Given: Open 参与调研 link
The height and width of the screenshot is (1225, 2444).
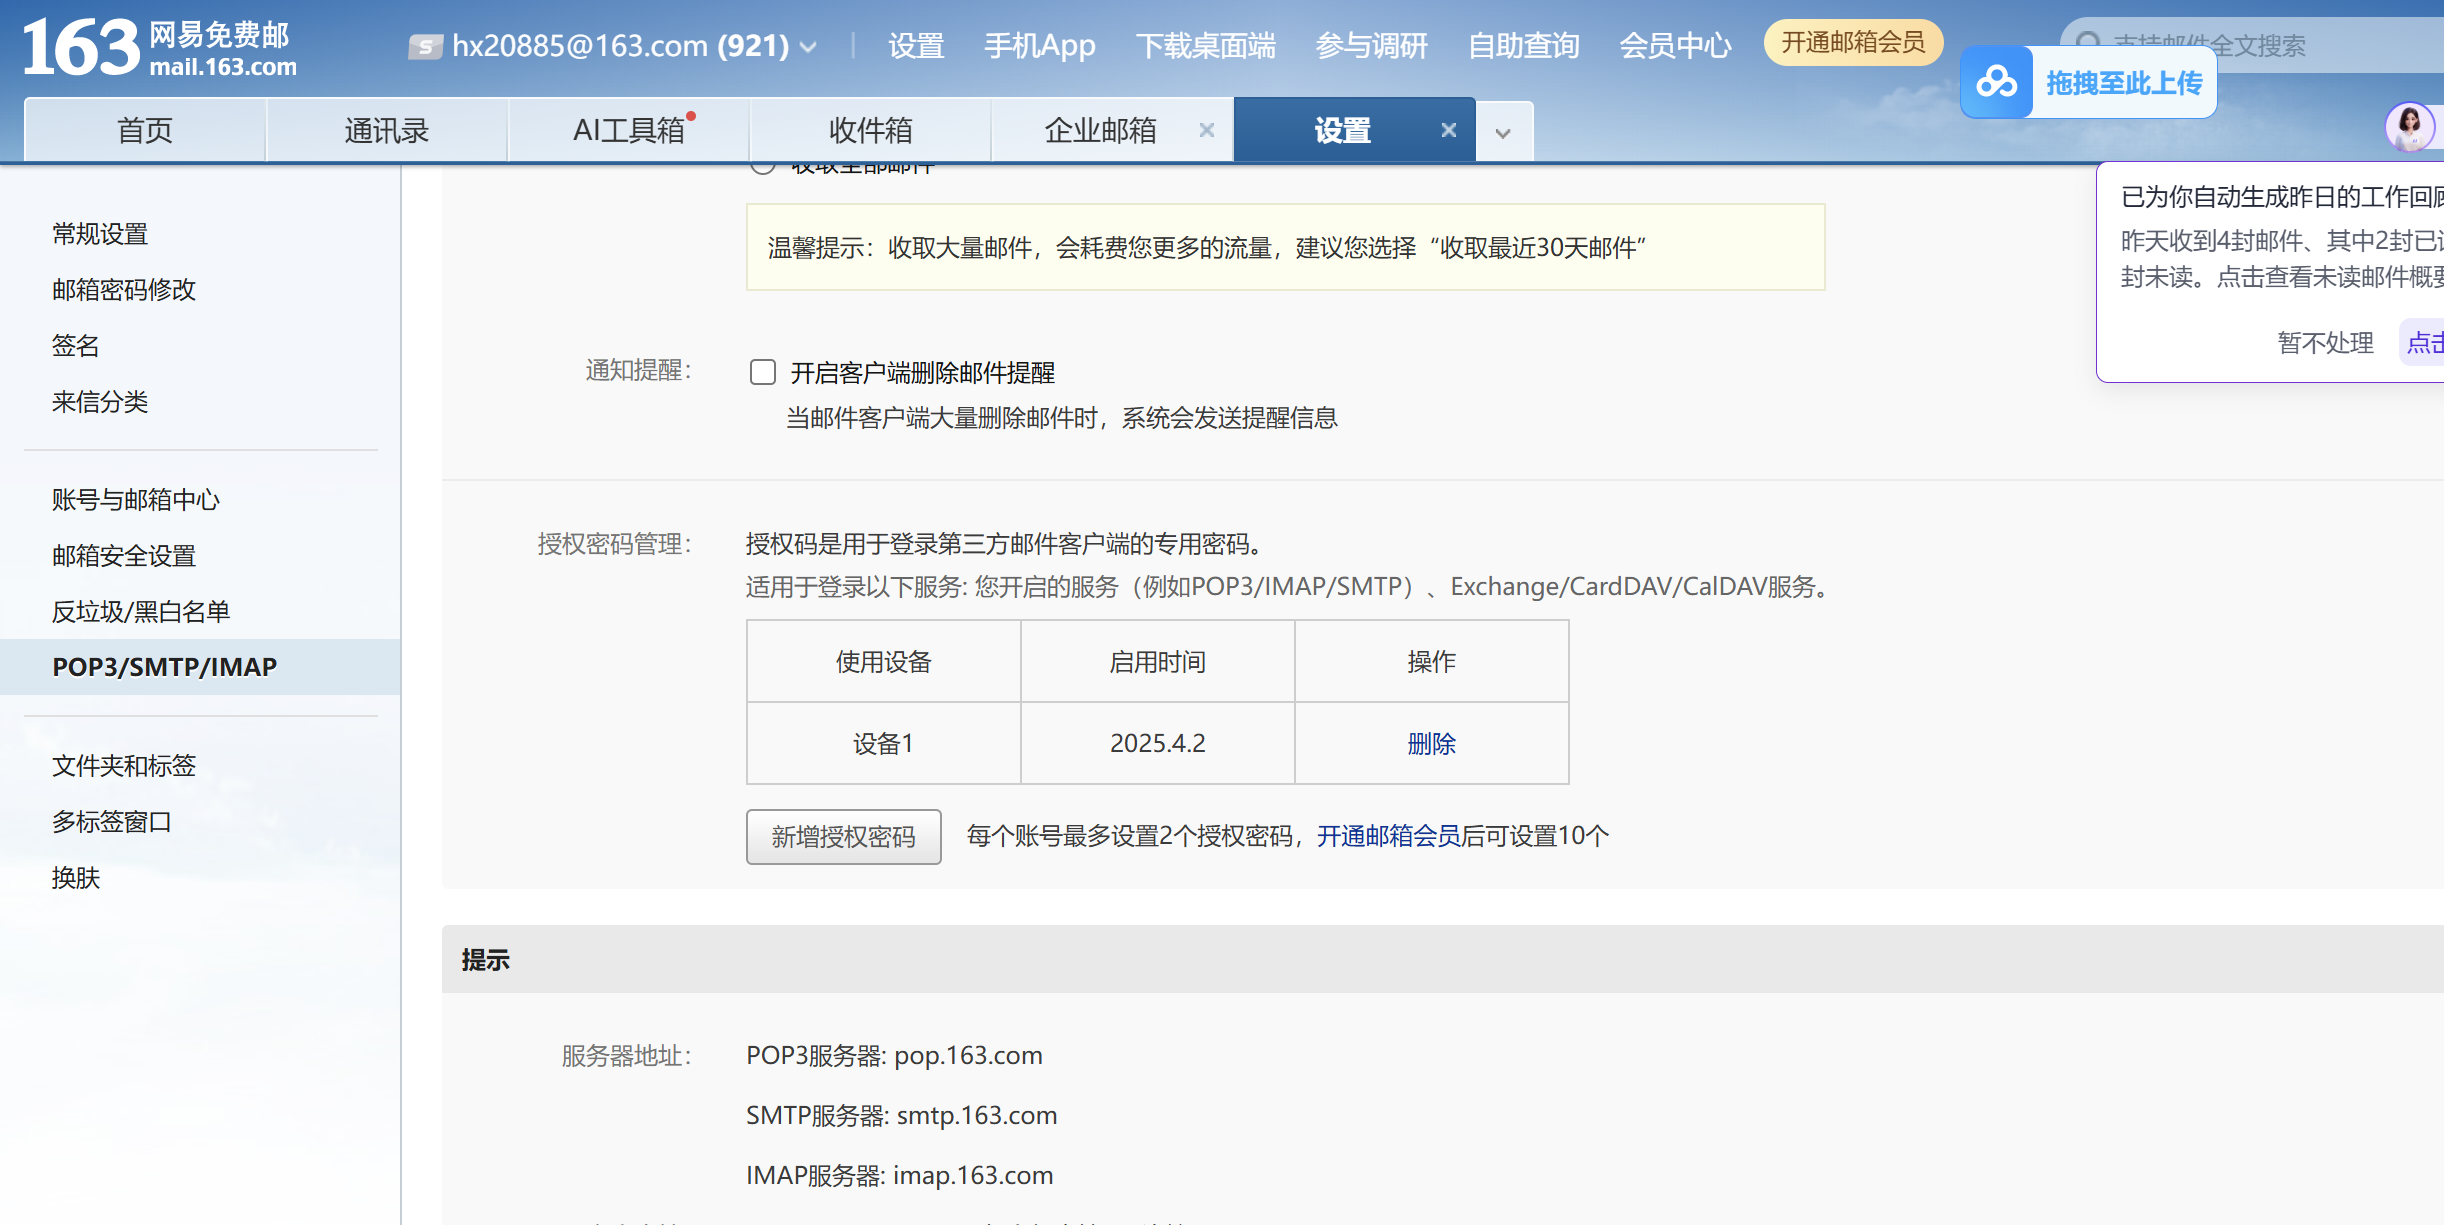Looking at the screenshot, I should click(x=1371, y=46).
